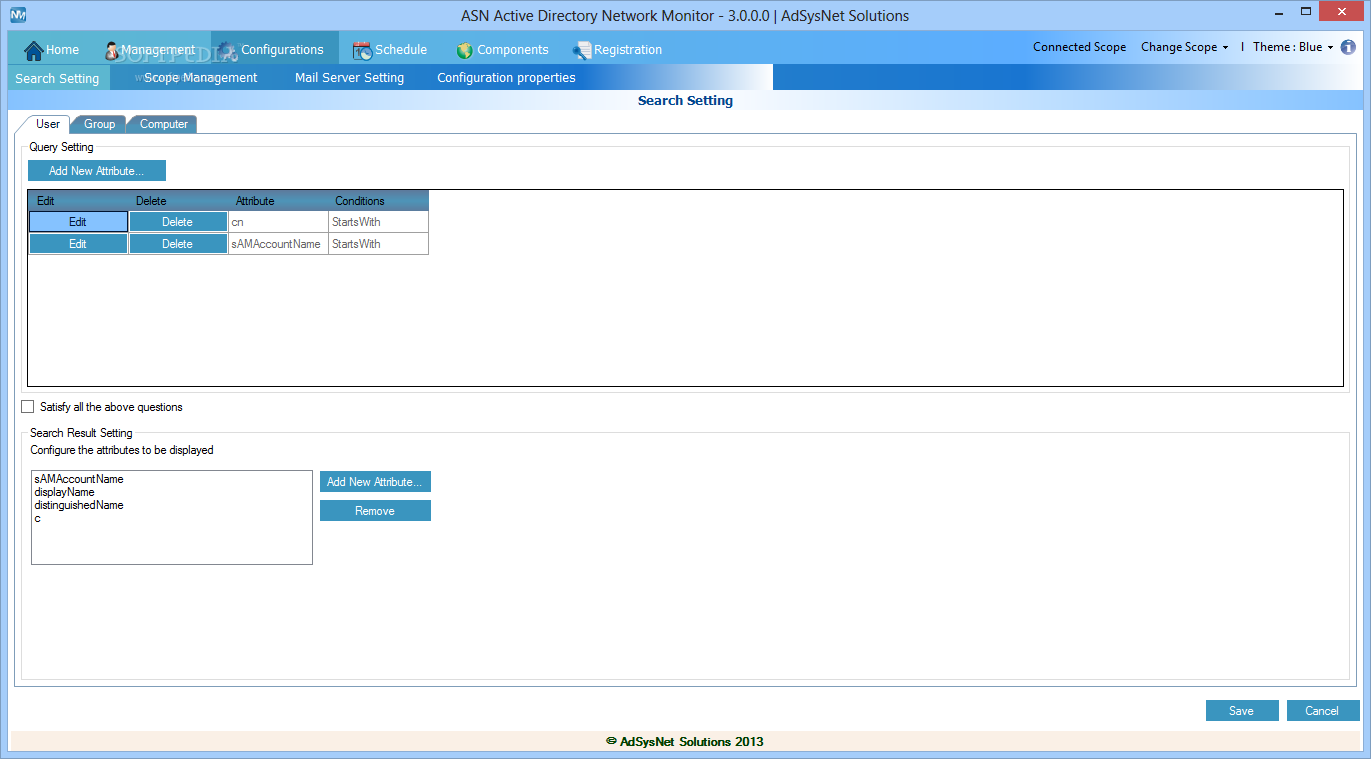Maximize the application window
Viewport: 1371px width, 759px height.
1308,11
